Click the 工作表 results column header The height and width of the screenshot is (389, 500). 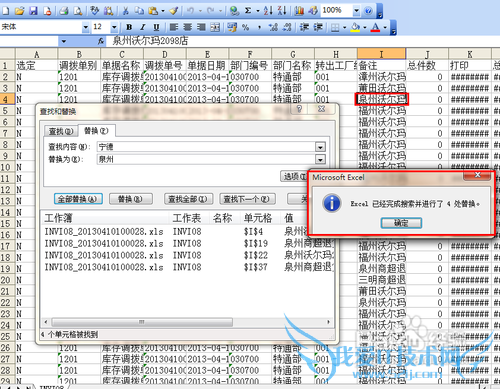187,218
